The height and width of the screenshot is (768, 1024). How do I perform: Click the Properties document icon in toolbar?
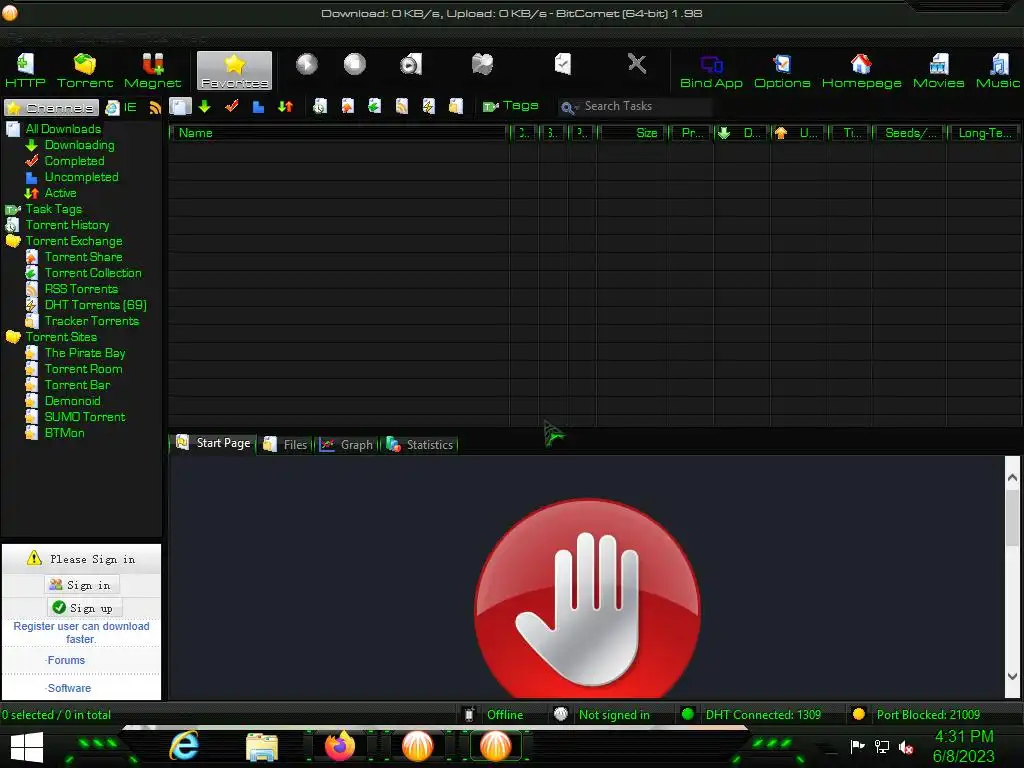pyautogui.click(x=562, y=64)
